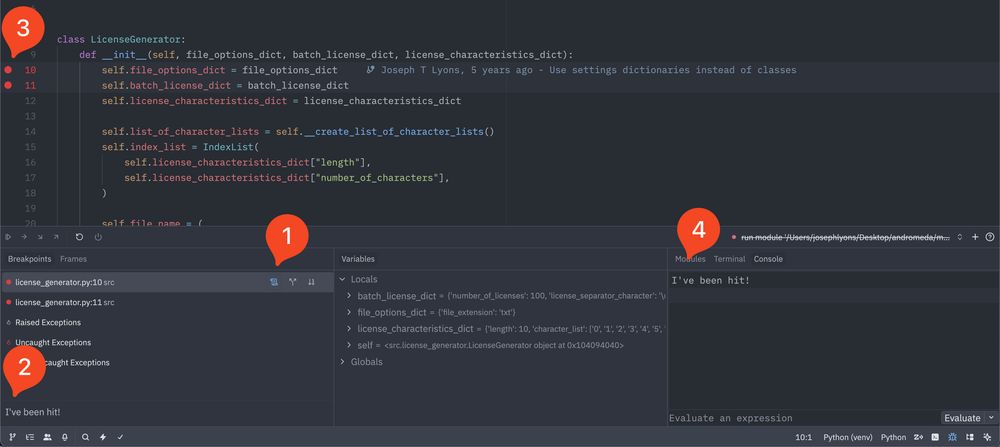
Task: Open project search magnifier in status bar
Action: click(85, 437)
